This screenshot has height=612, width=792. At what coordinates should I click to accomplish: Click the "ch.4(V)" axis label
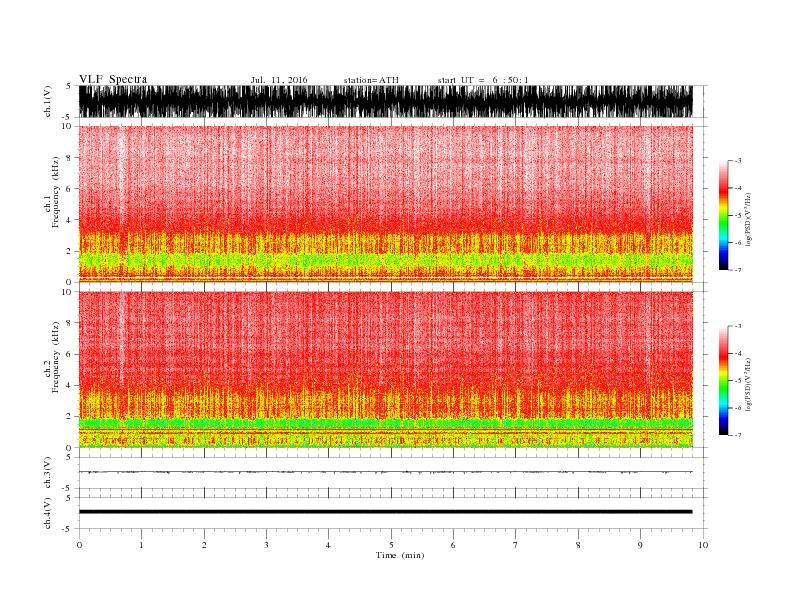tap(48, 513)
